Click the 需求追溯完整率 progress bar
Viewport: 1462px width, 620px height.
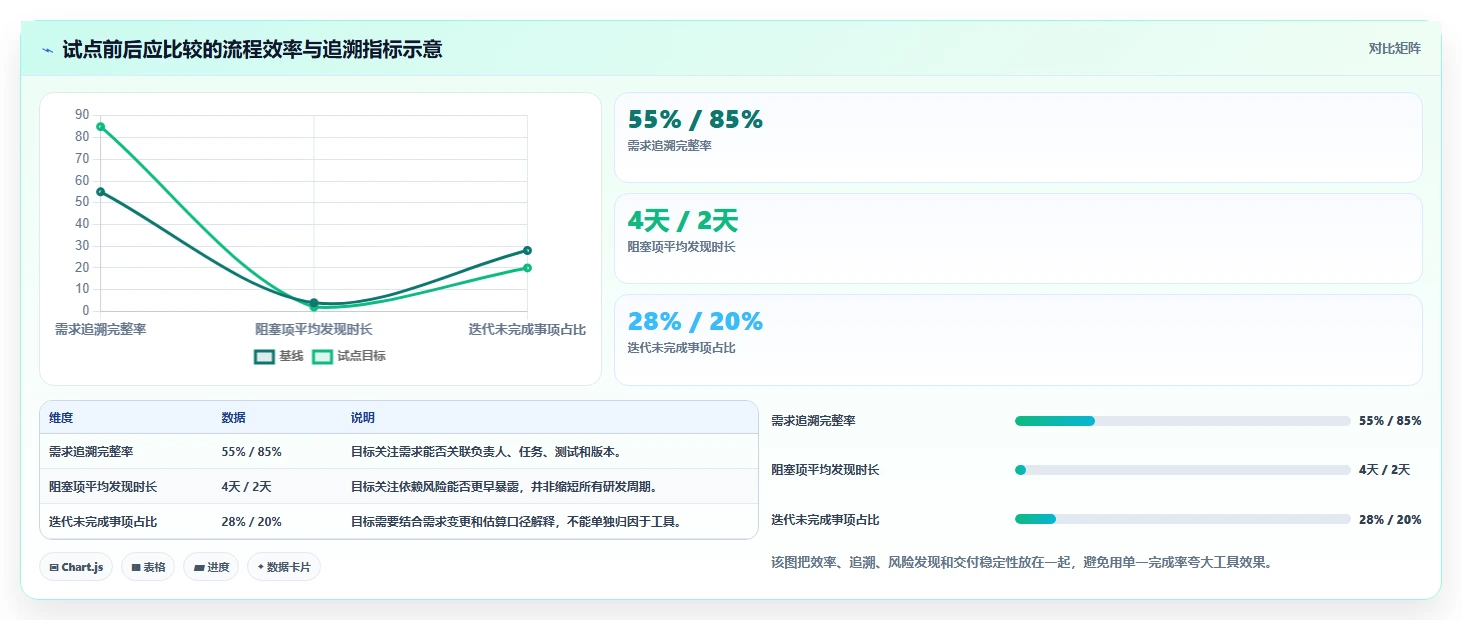point(1183,421)
